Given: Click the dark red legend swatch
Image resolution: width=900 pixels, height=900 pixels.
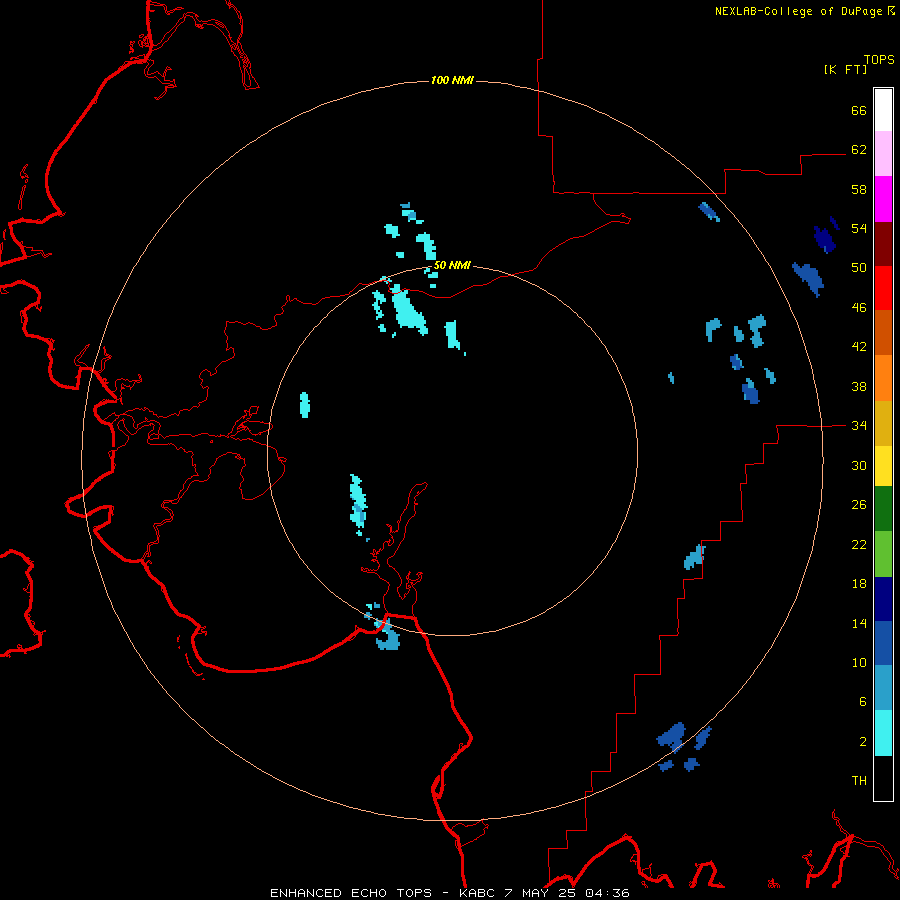Looking at the screenshot, I should point(883,243).
